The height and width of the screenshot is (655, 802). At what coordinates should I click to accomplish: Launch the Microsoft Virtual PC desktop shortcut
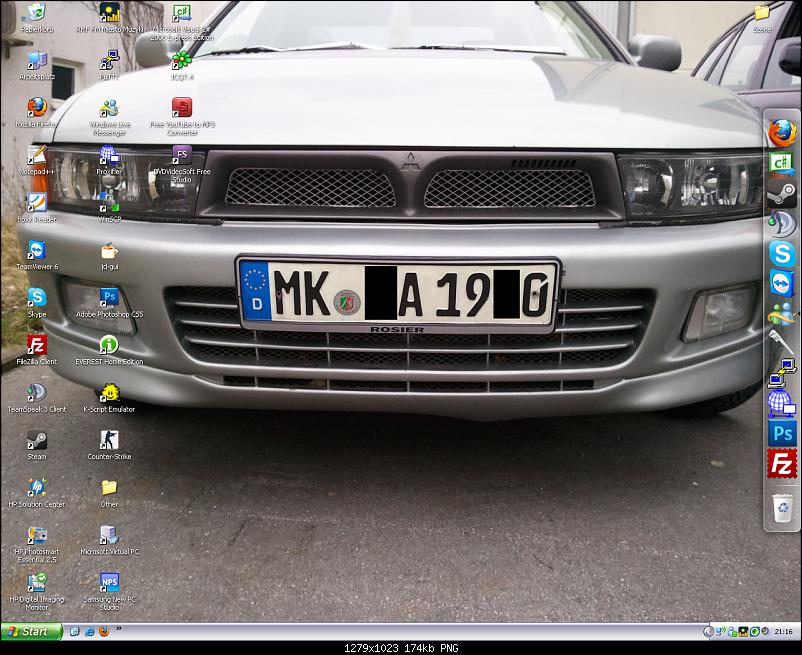pyautogui.click(x=109, y=535)
